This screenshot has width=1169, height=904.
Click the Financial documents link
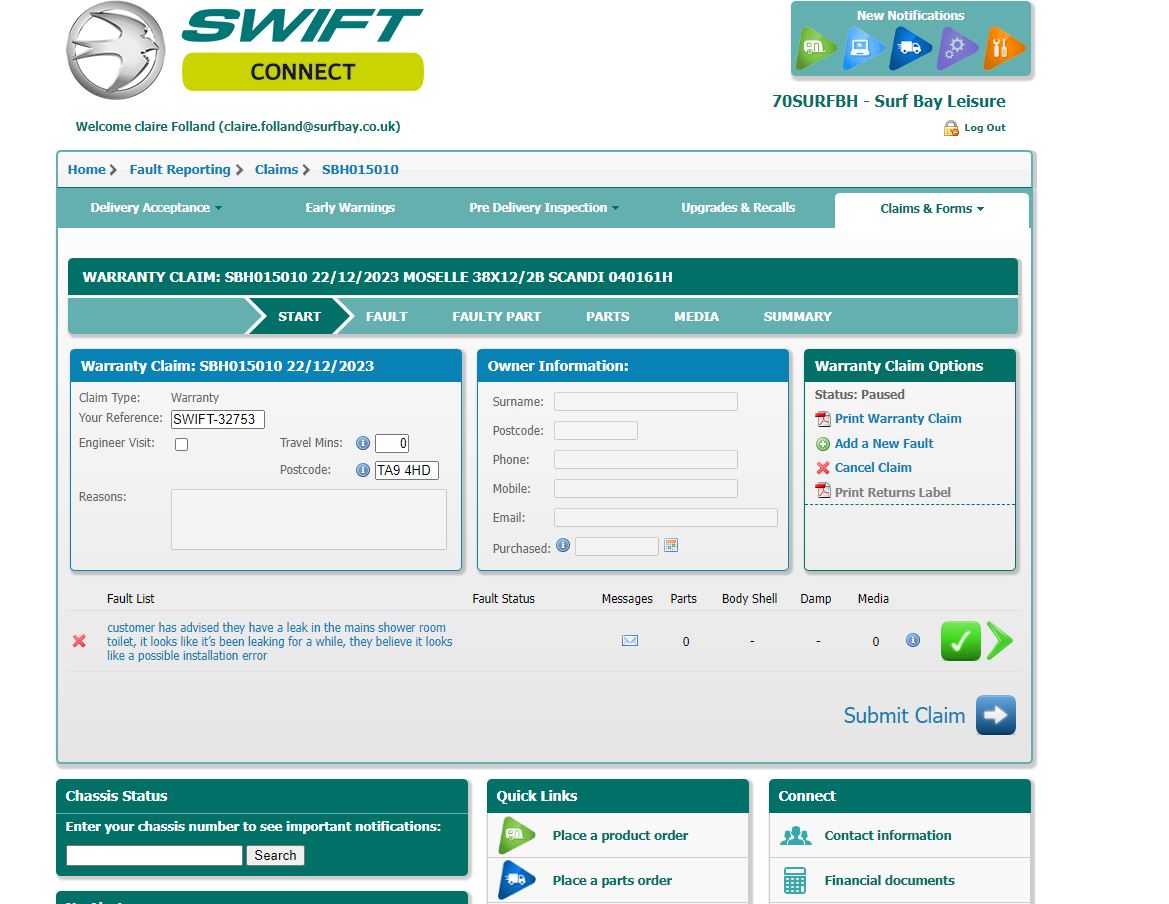tap(889, 880)
